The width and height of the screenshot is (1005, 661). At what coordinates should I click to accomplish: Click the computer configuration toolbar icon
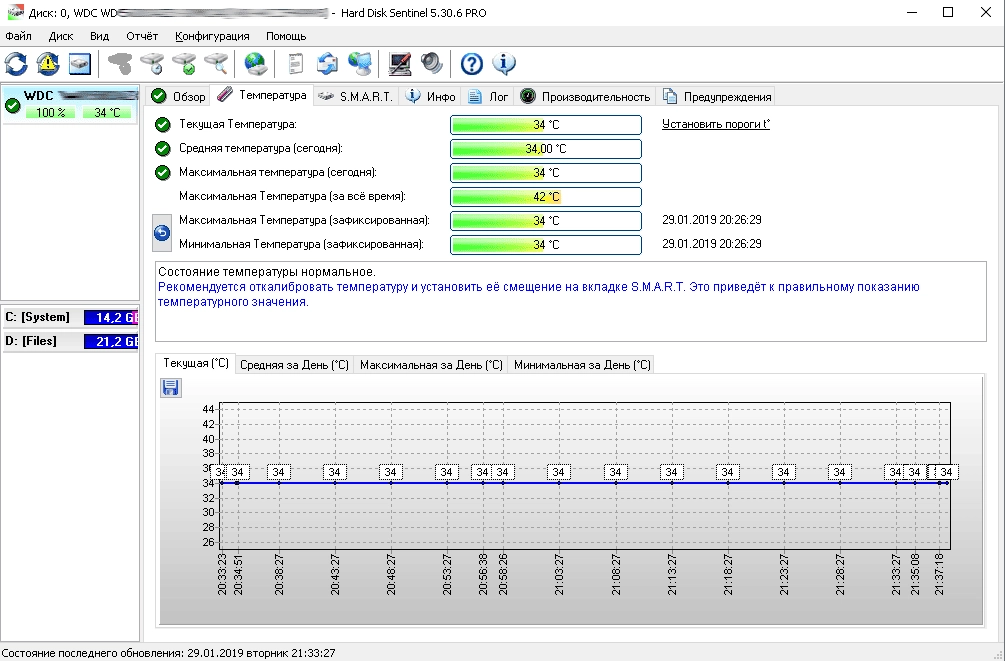399,63
